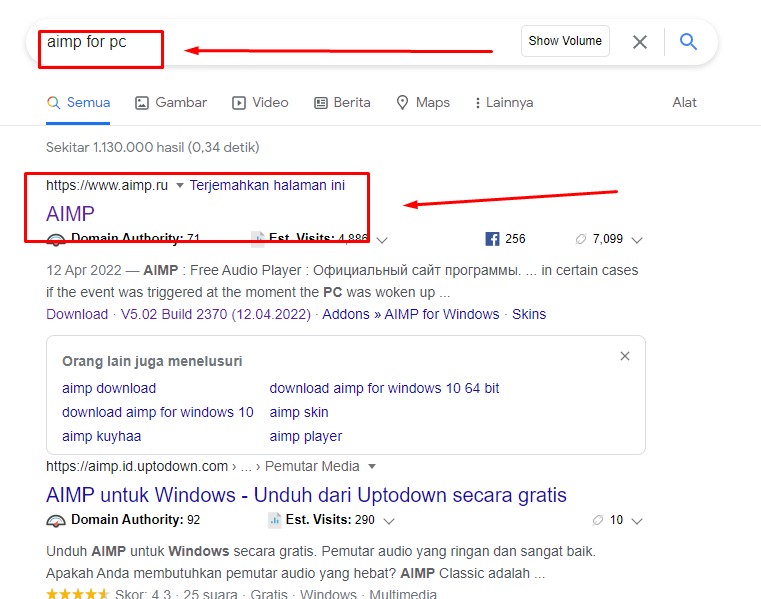Open the Alat tools option
The width and height of the screenshot is (761, 599).
[684, 102]
